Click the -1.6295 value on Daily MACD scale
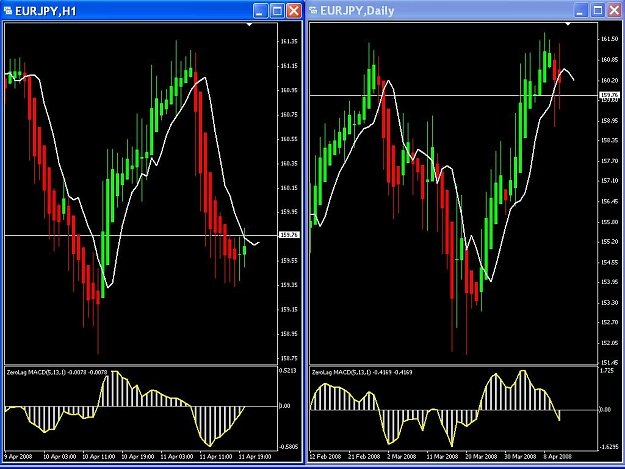The width and height of the screenshot is (625, 469). 609,447
